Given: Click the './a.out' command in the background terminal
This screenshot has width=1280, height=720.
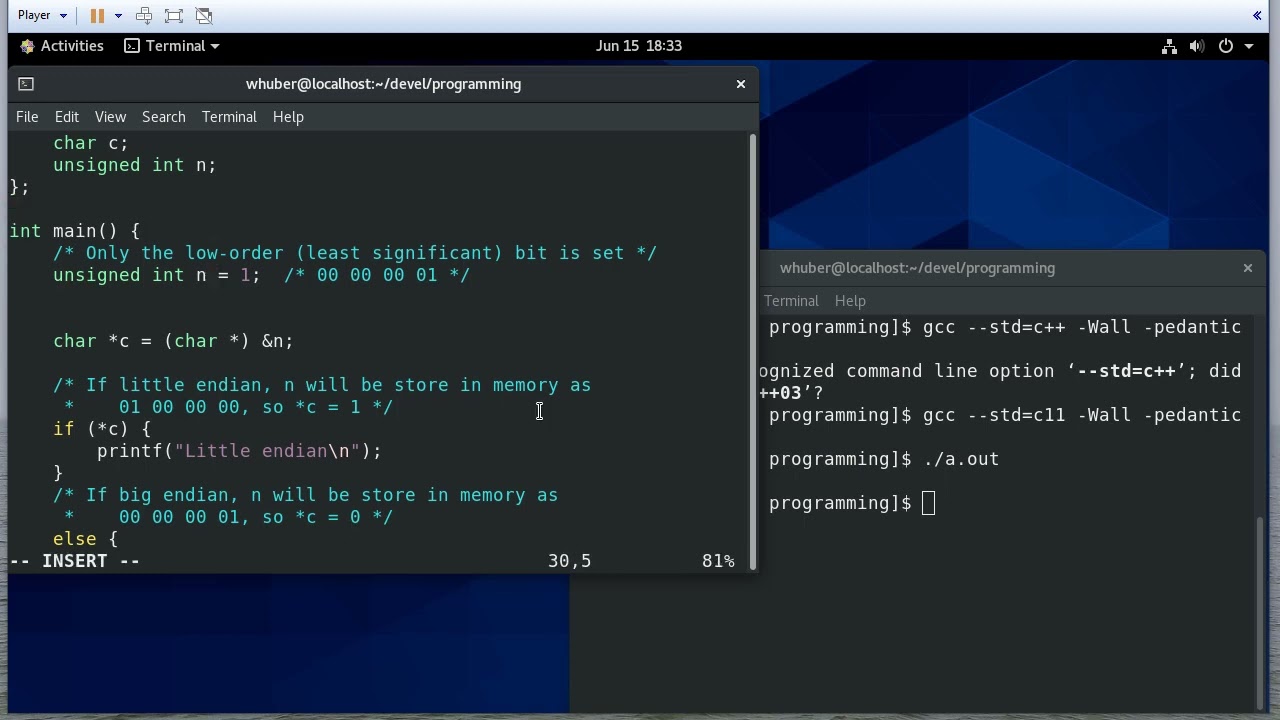Looking at the screenshot, I should pyautogui.click(x=961, y=459).
